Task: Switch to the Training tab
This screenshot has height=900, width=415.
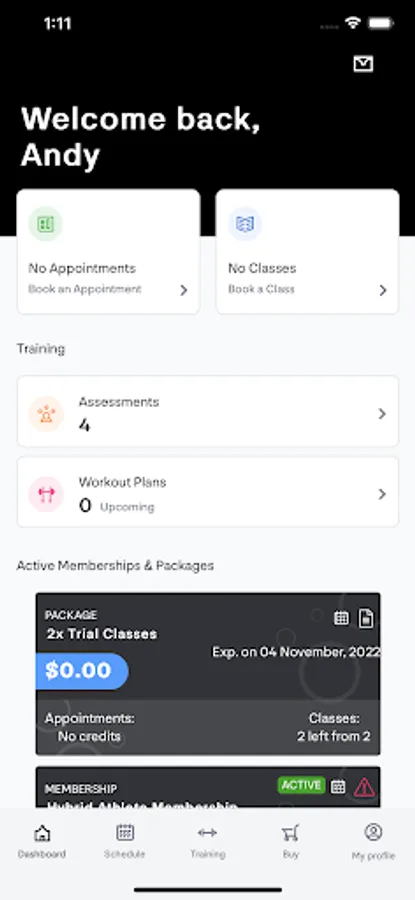Action: [207, 841]
